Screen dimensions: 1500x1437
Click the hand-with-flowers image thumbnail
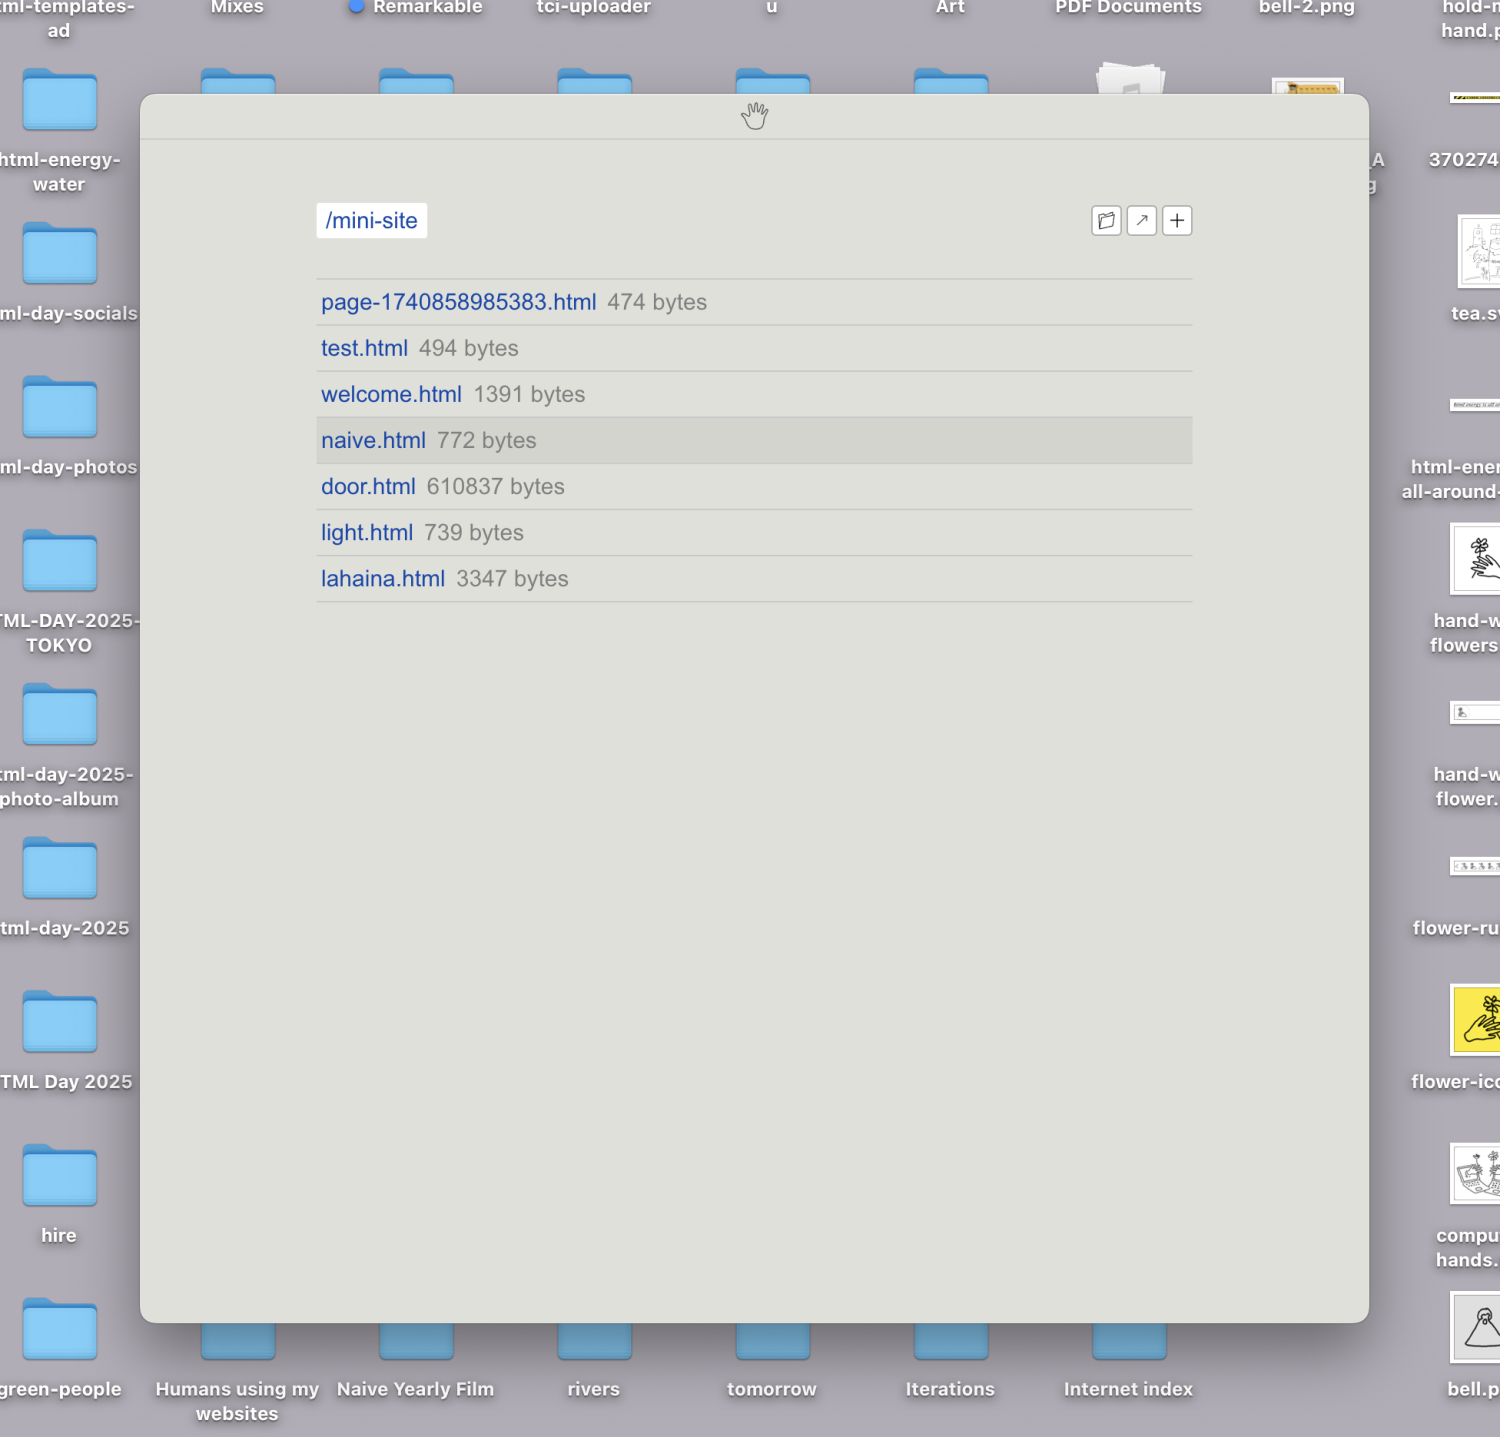point(1477,559)
